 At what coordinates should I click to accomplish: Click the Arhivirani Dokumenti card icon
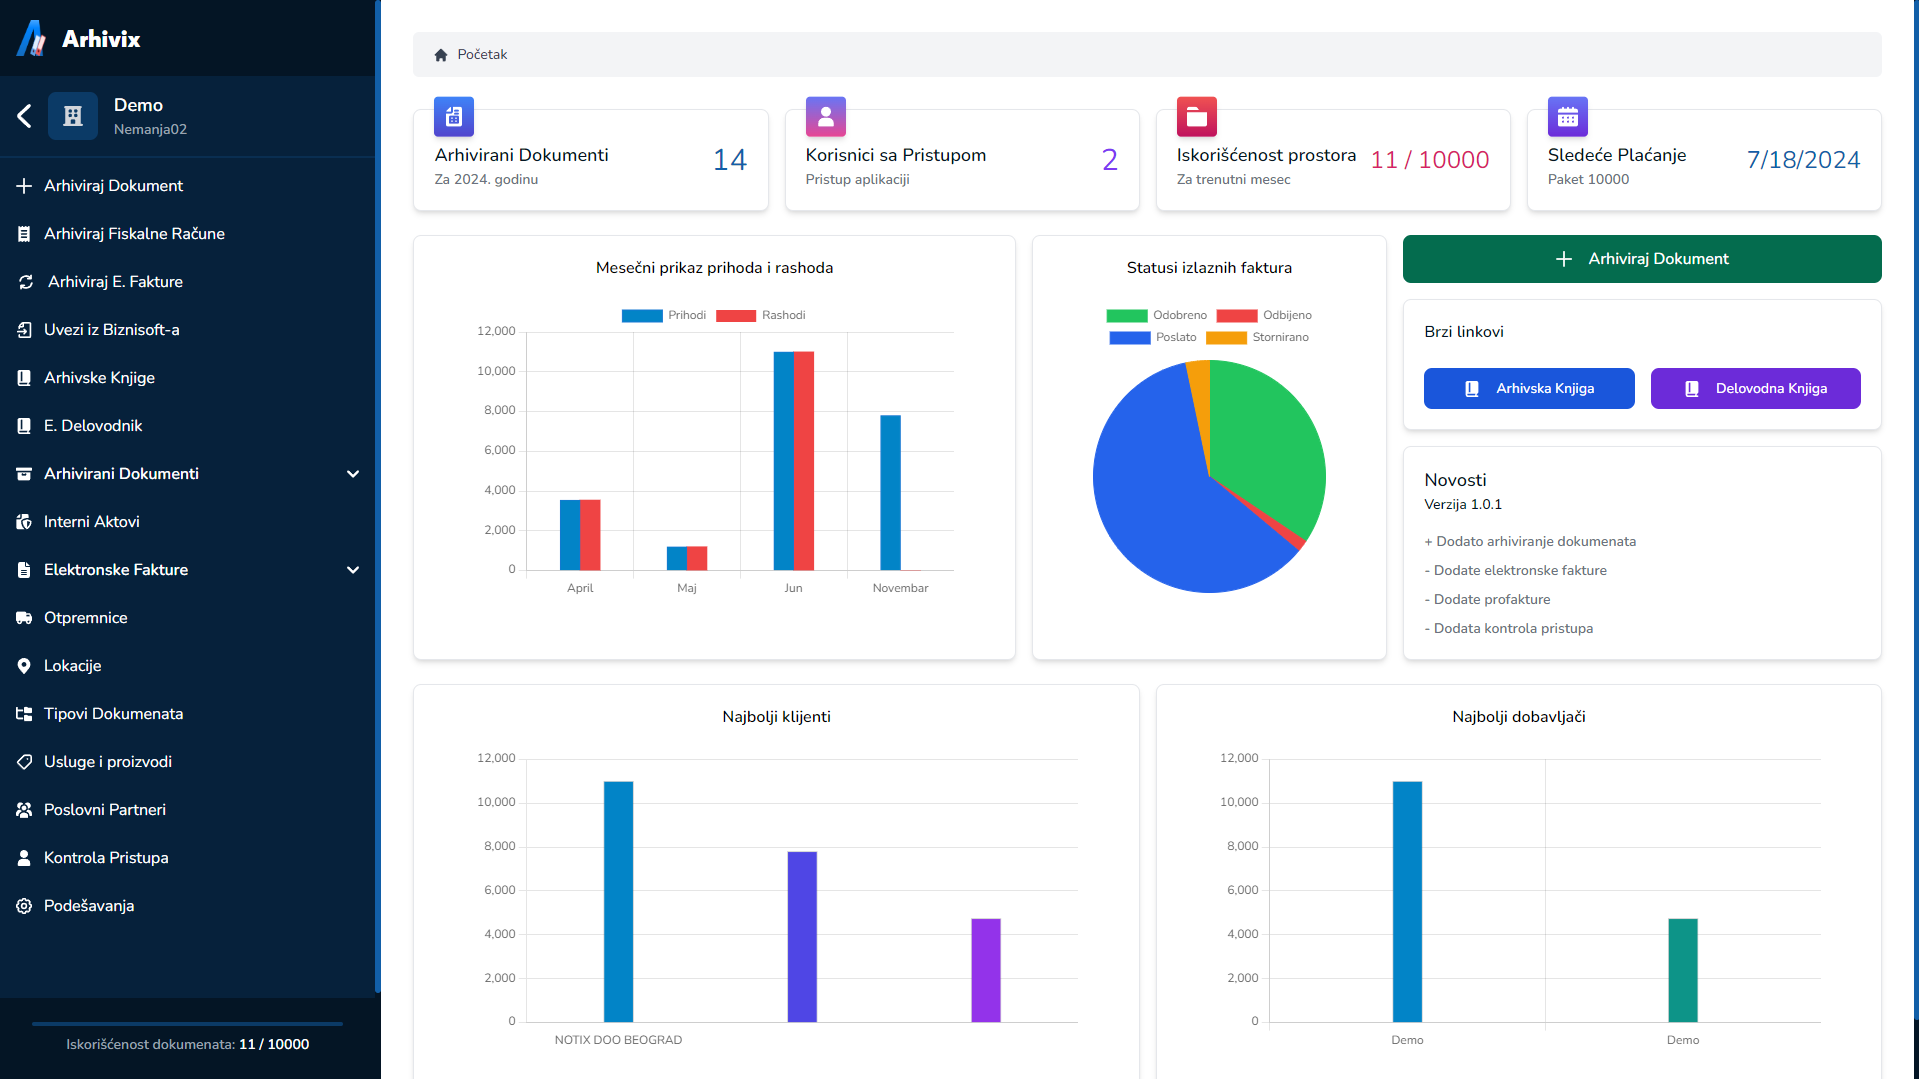point(453,117)
